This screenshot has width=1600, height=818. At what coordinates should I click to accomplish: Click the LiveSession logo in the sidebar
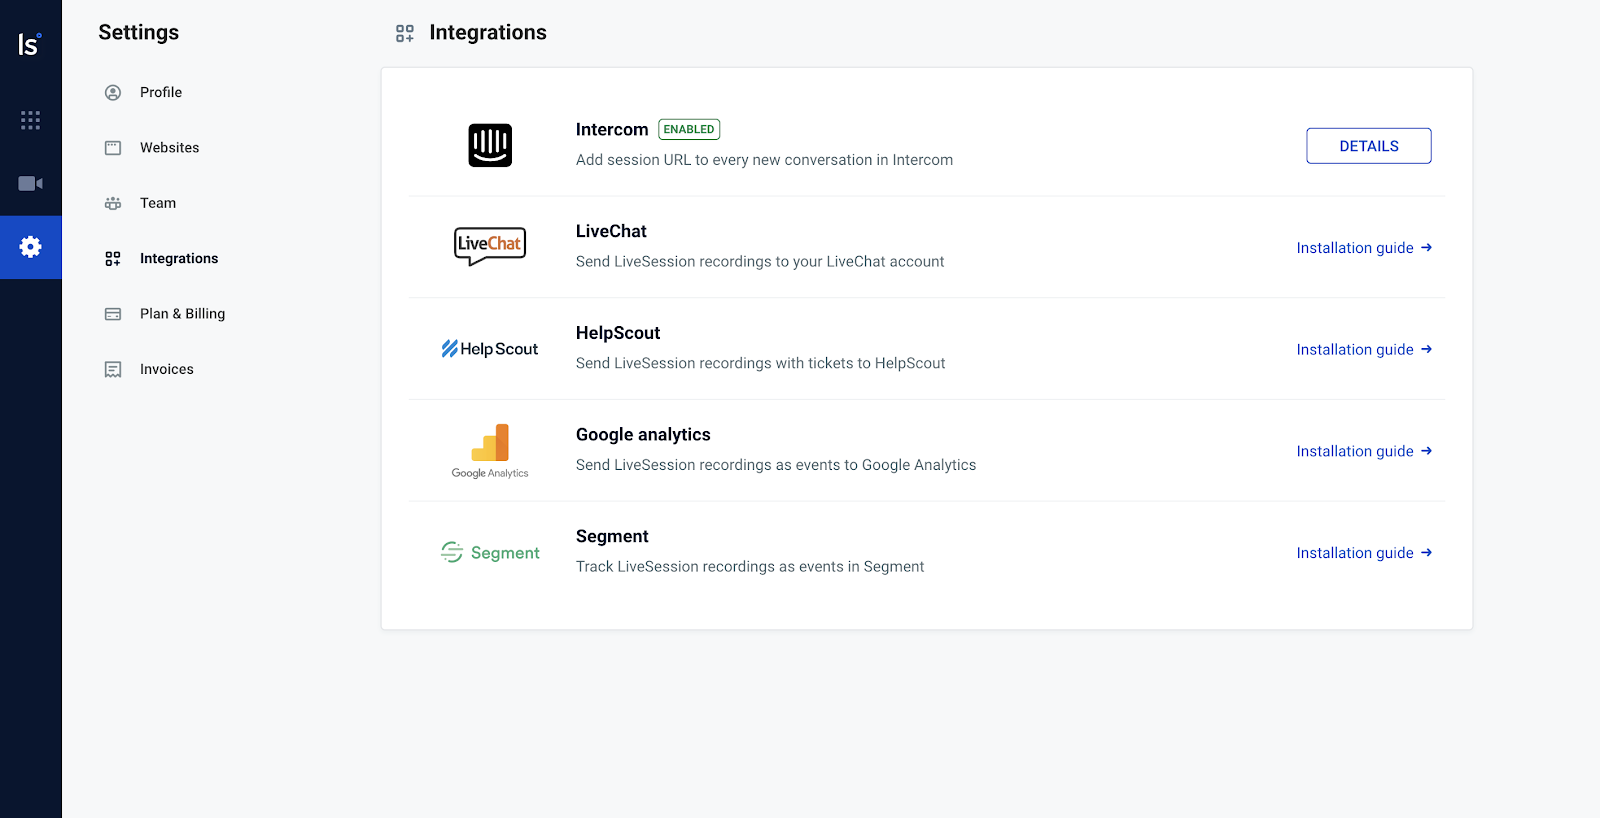(30, 44)
